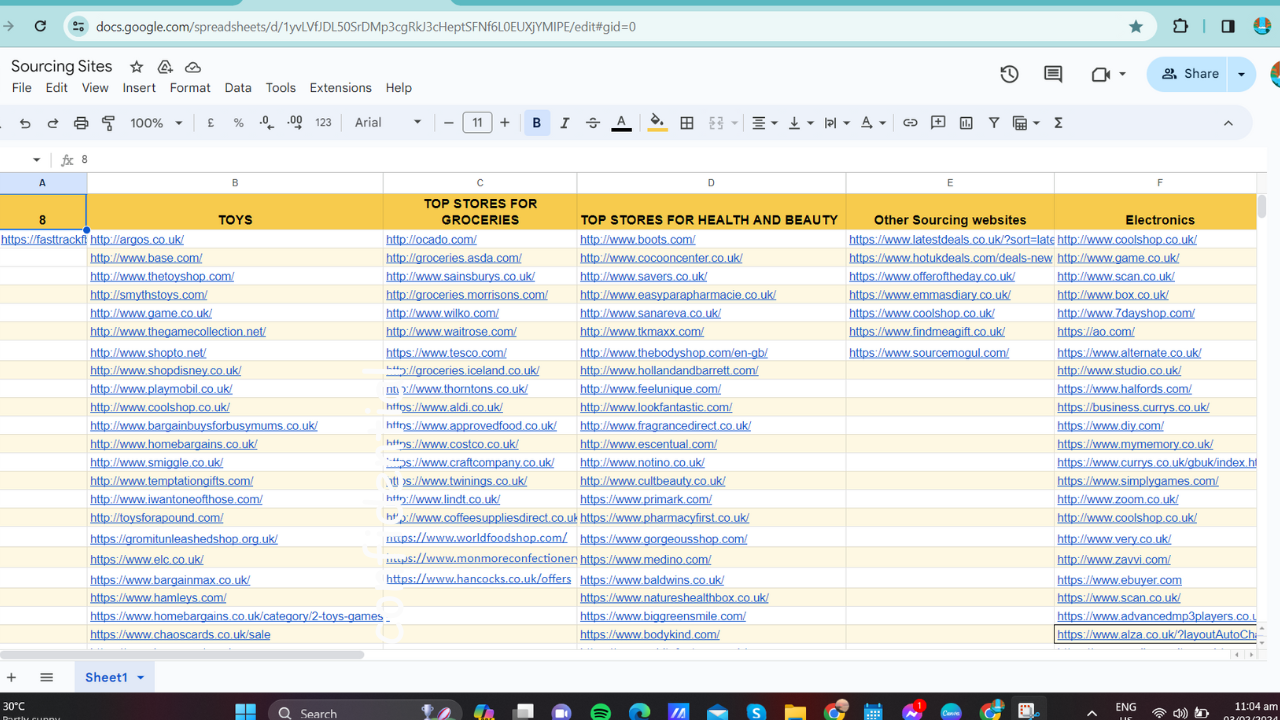1280x720 pixels.
Task: Open the borders tool
Action: coord(687,123)
